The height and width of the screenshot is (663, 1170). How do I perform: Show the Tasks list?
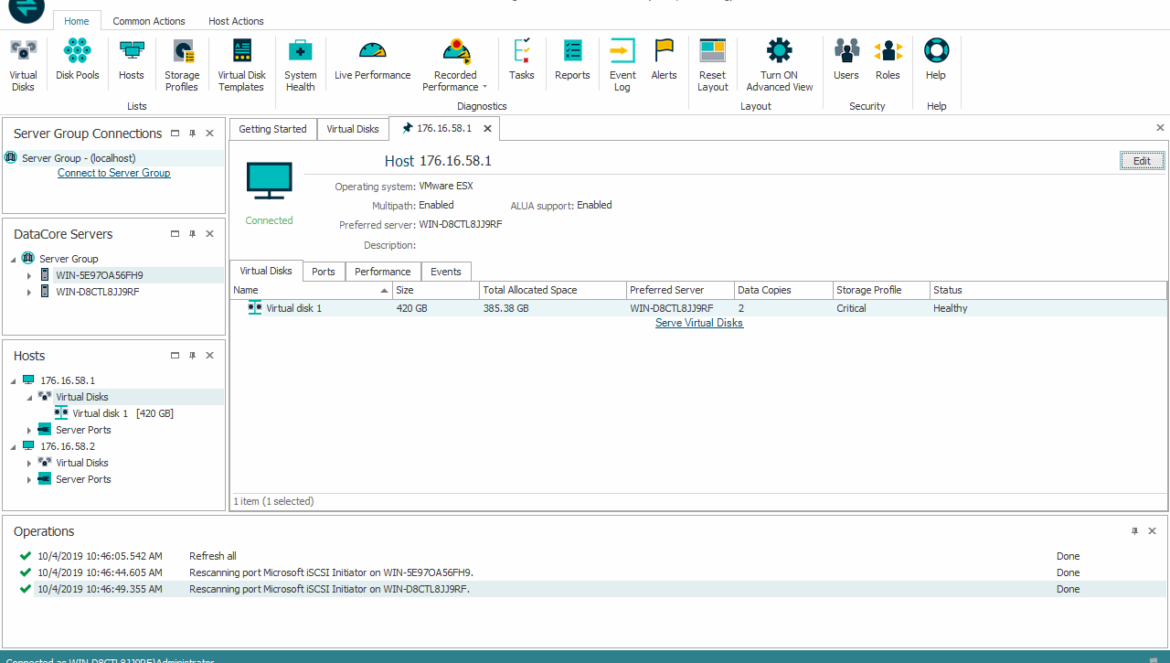coord(522,60)
